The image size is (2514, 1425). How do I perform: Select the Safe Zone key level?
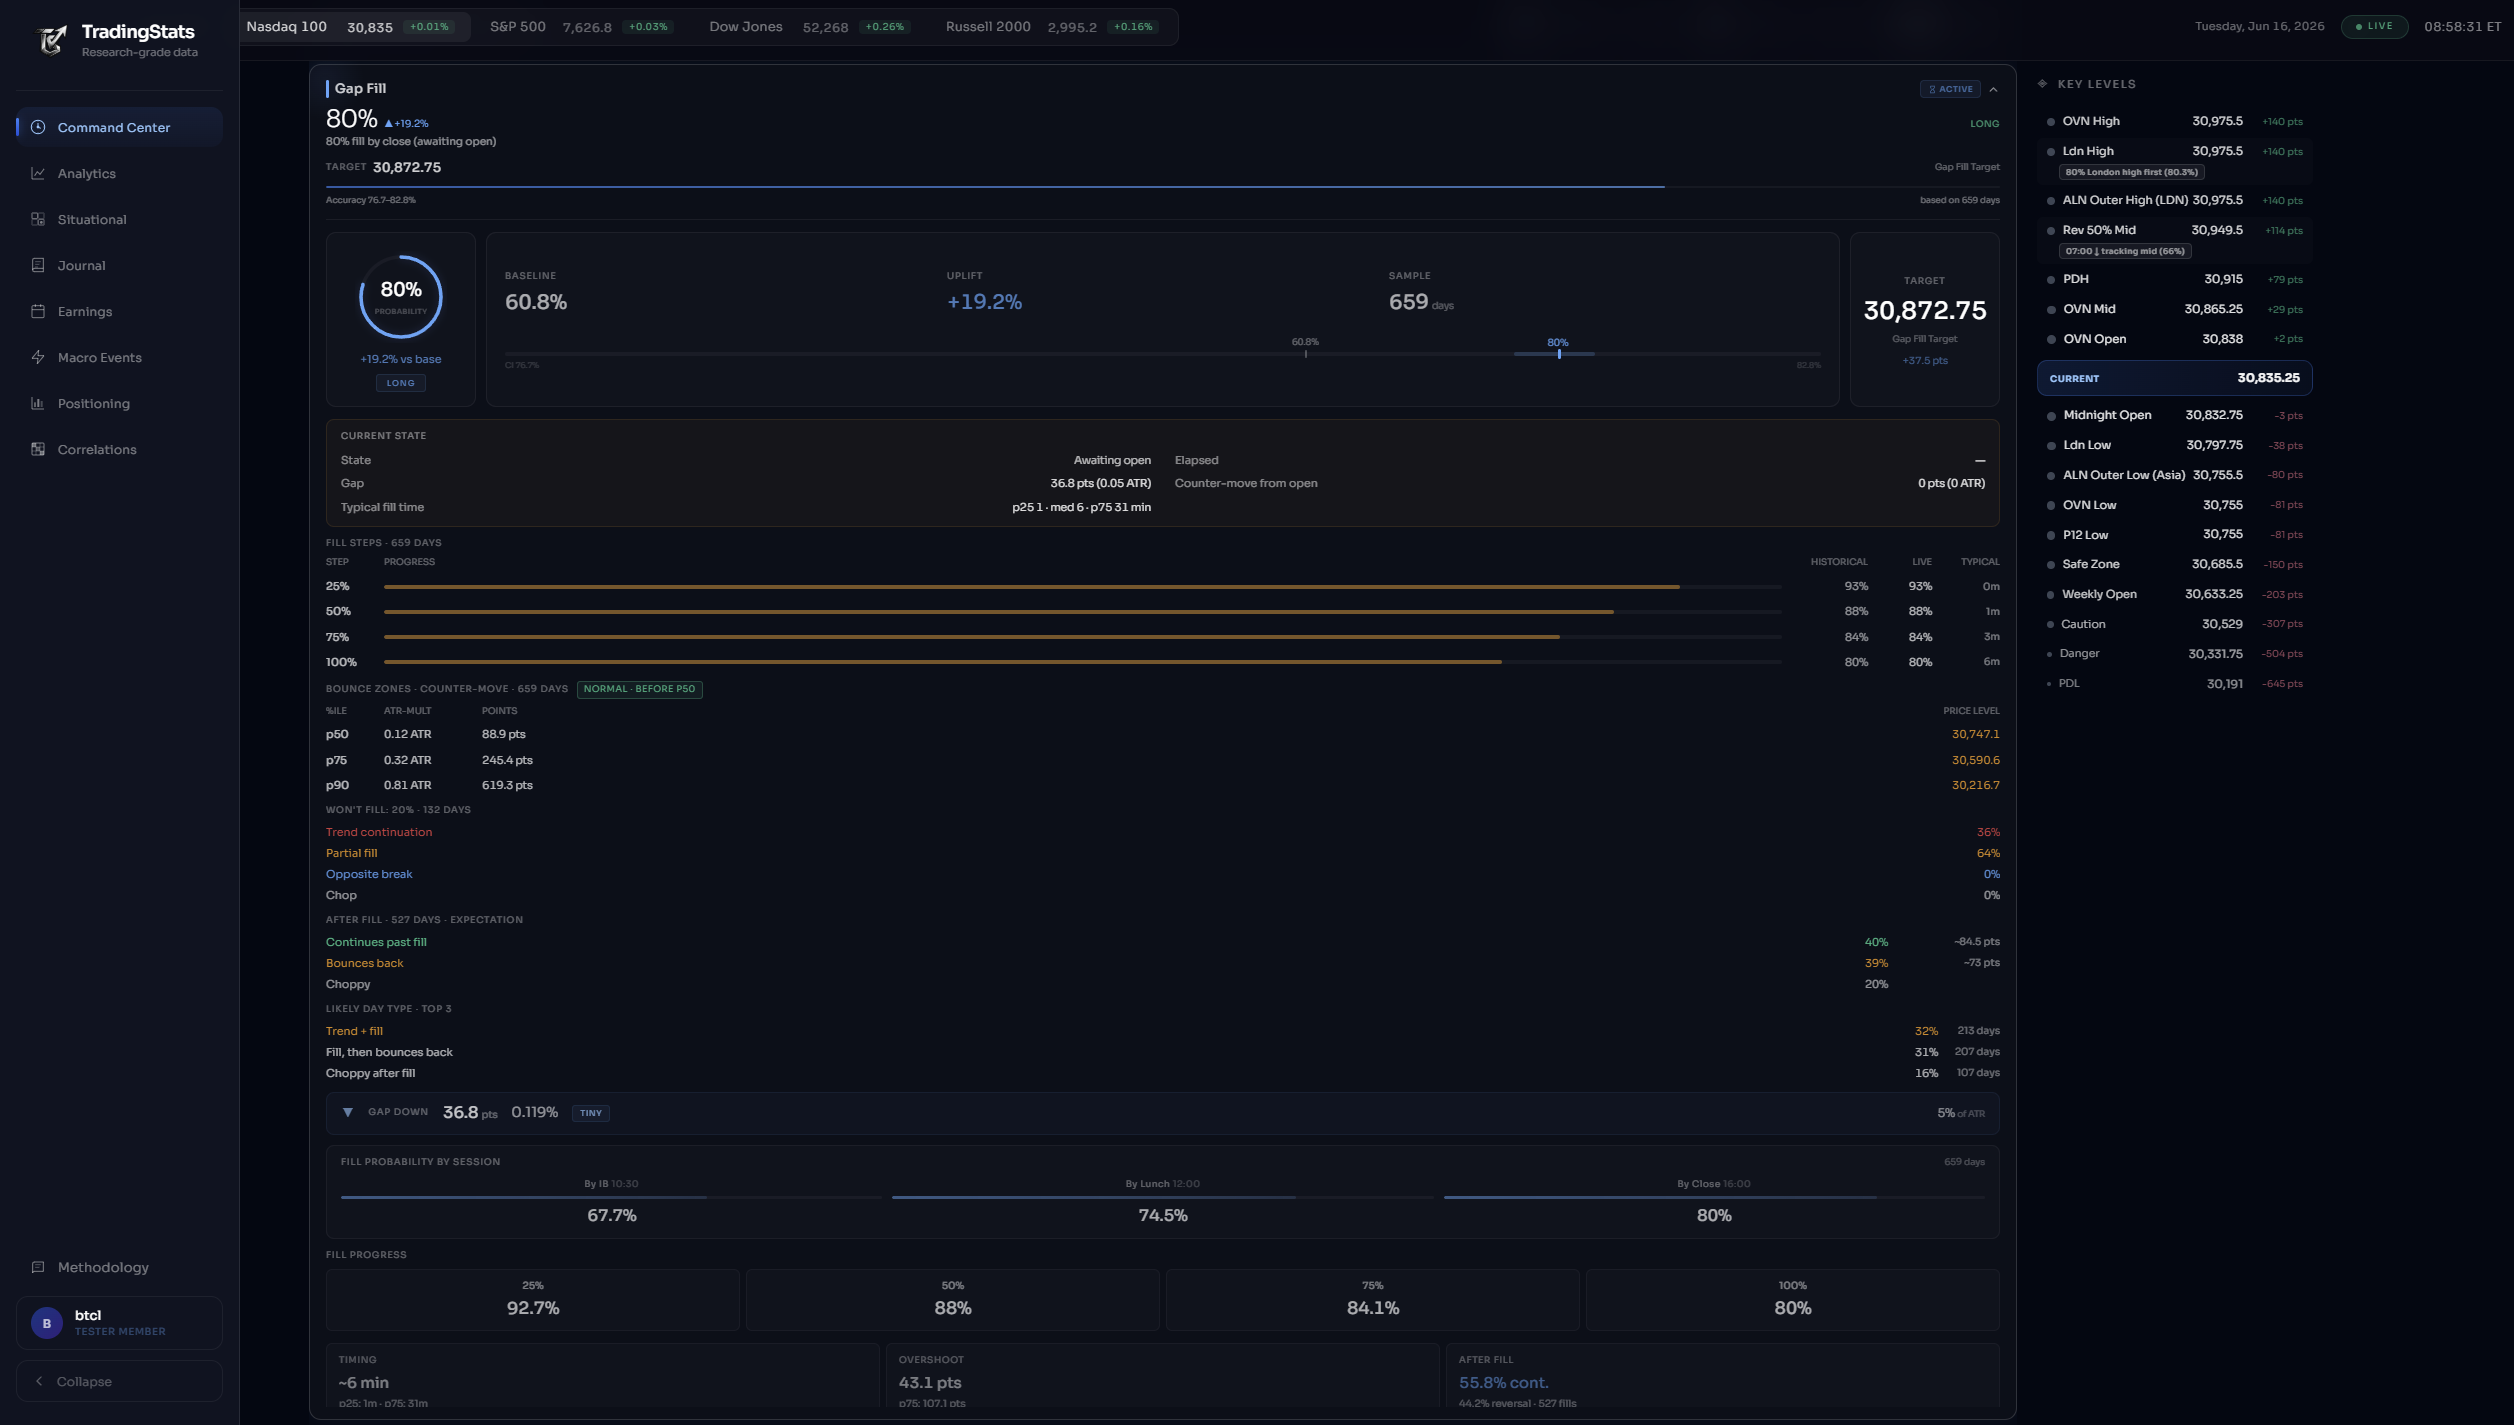click(x=2174, y=564)
